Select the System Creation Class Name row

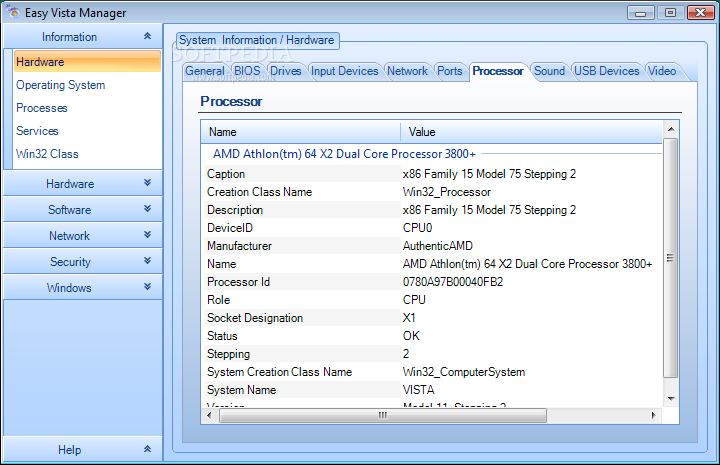[433, 372]
